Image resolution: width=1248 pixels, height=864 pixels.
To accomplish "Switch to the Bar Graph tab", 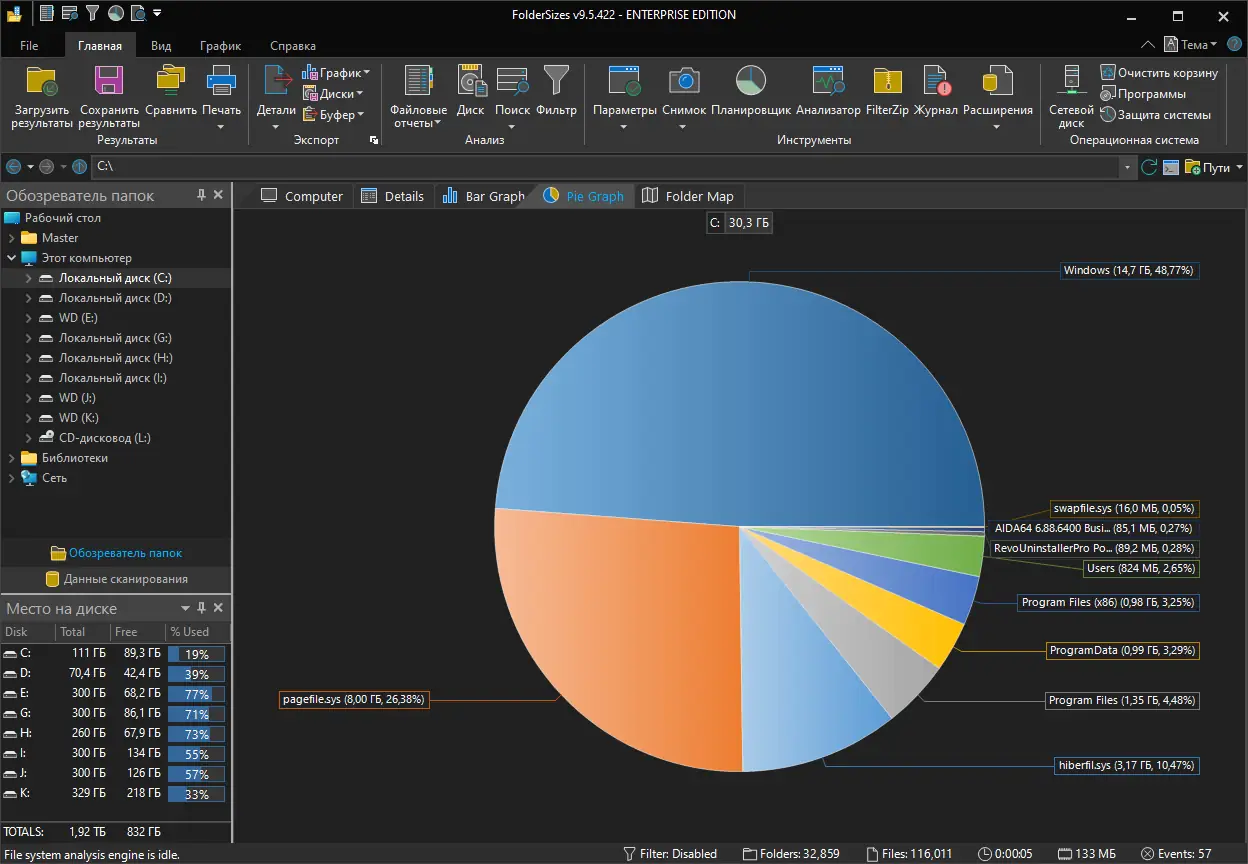I will (484, 196).
